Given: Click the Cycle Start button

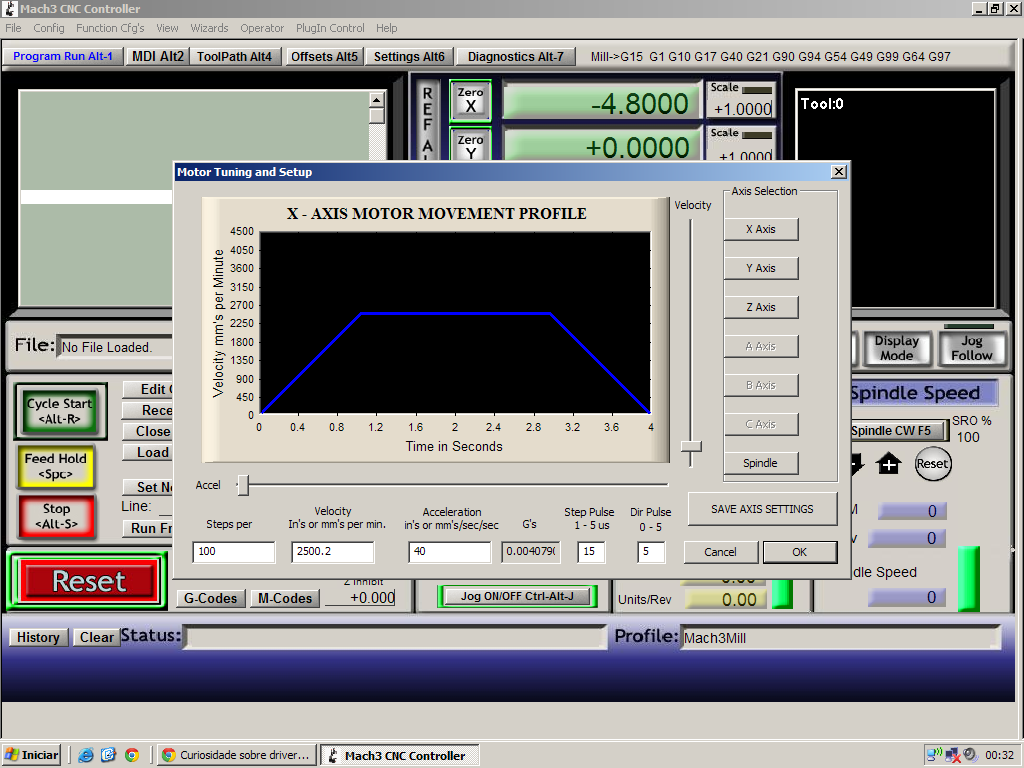Looking at the screenshot, I should [60, 411].
